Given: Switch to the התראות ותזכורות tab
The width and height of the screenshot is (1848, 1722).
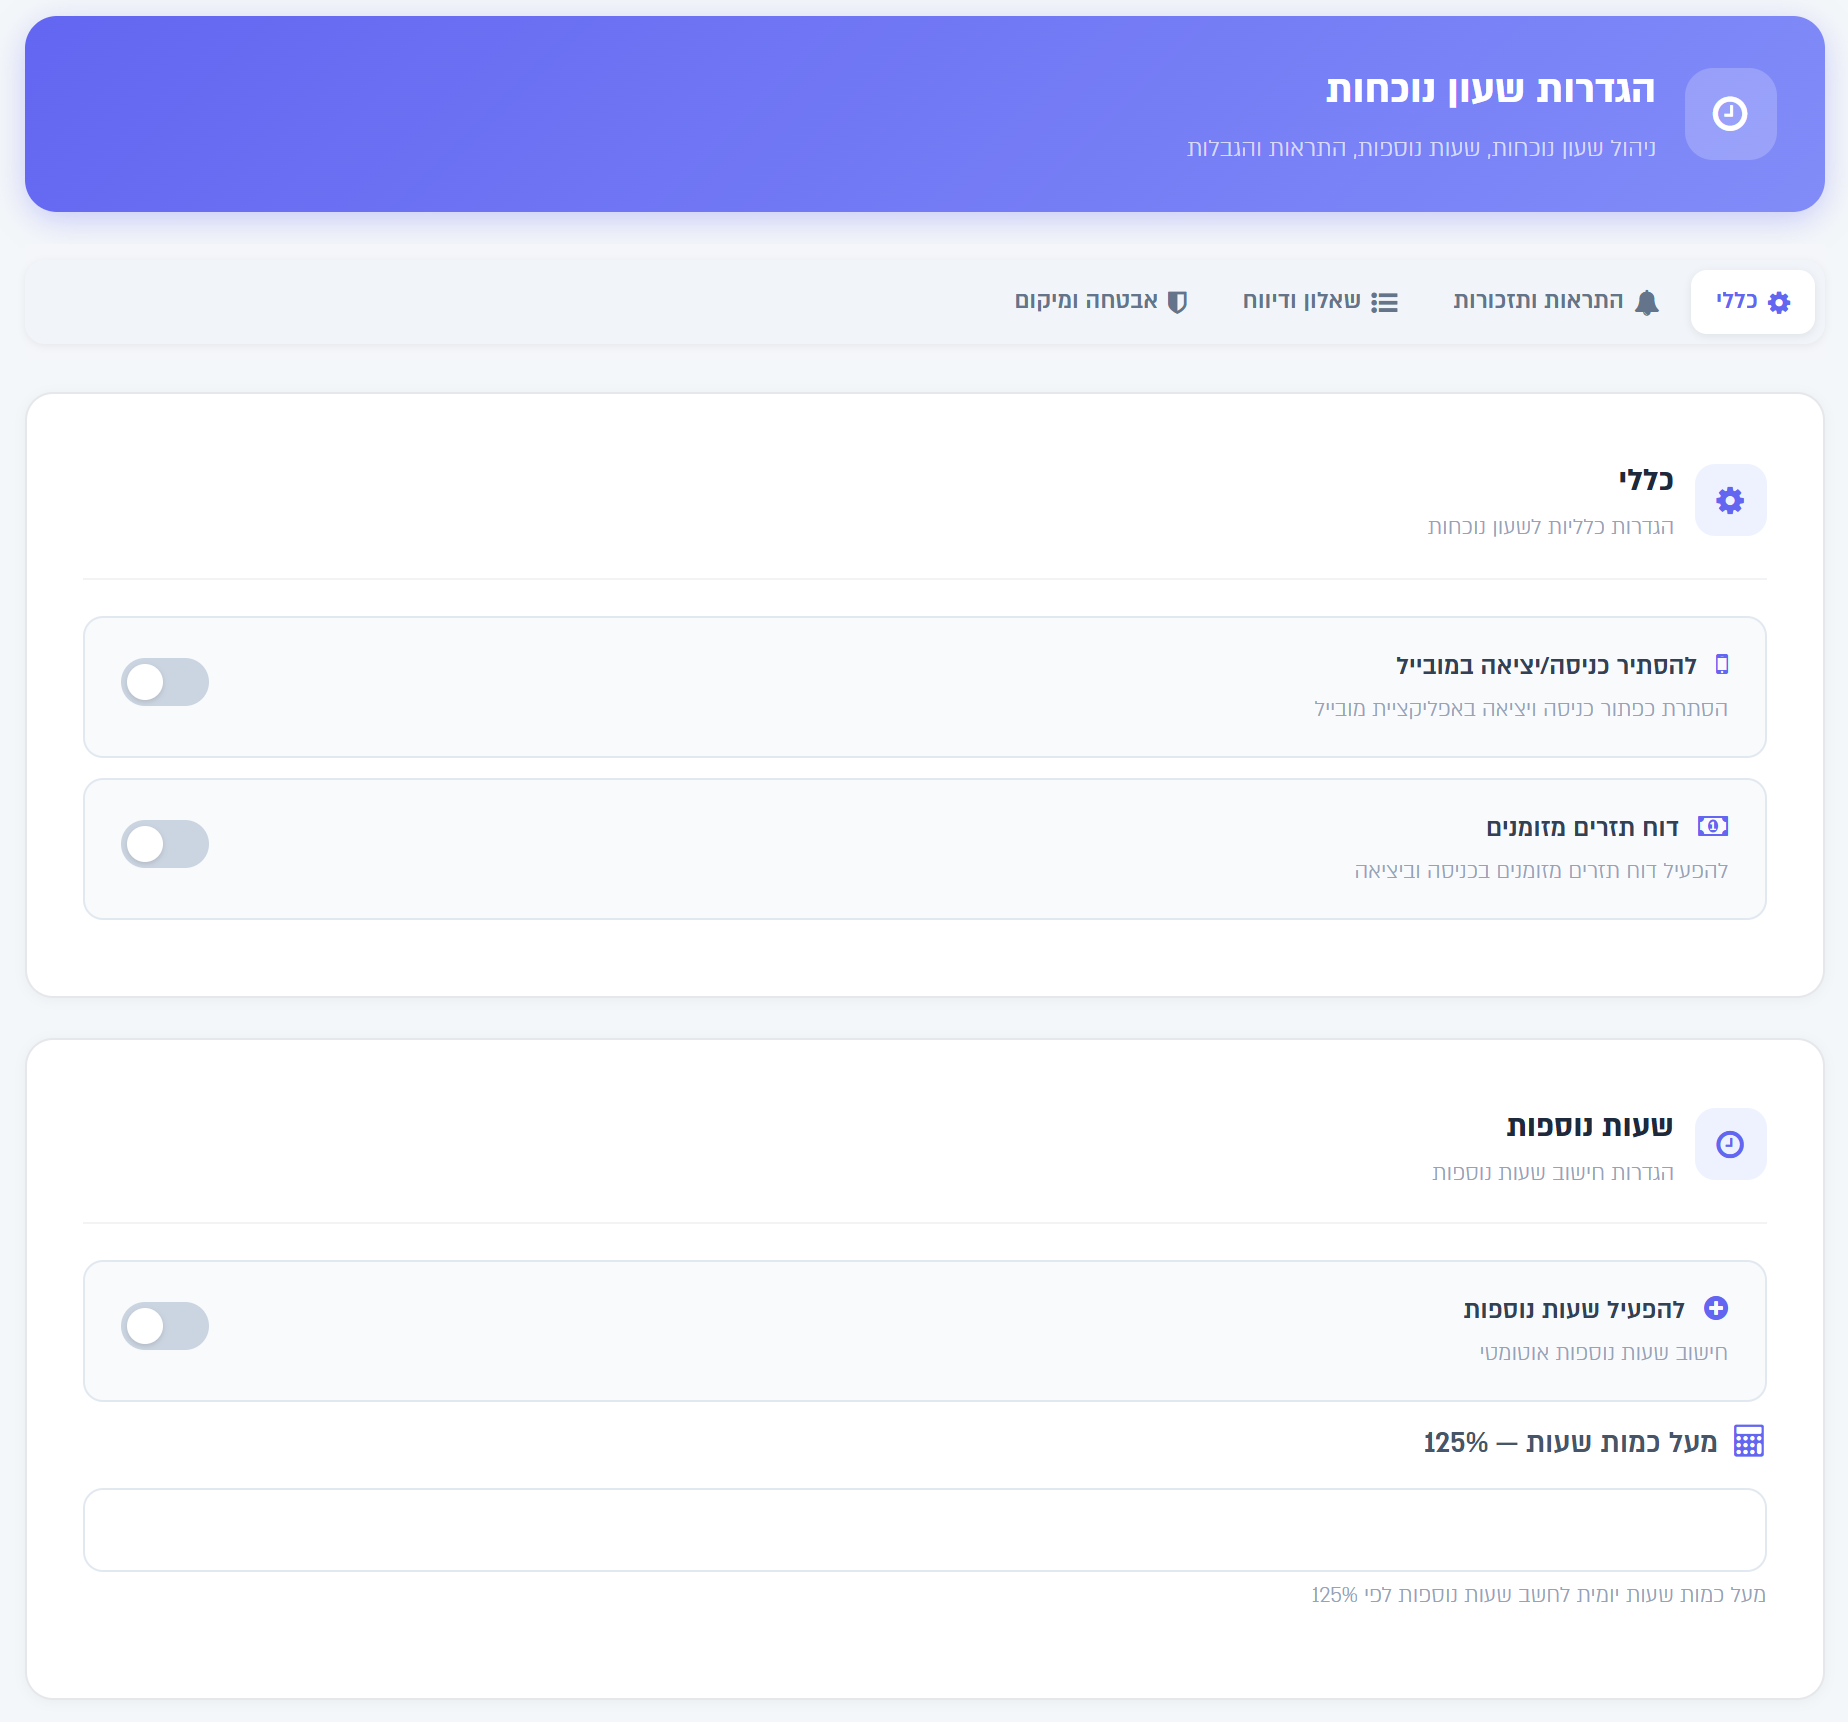Looking at the screenshot, I should tap(1556, 302).
